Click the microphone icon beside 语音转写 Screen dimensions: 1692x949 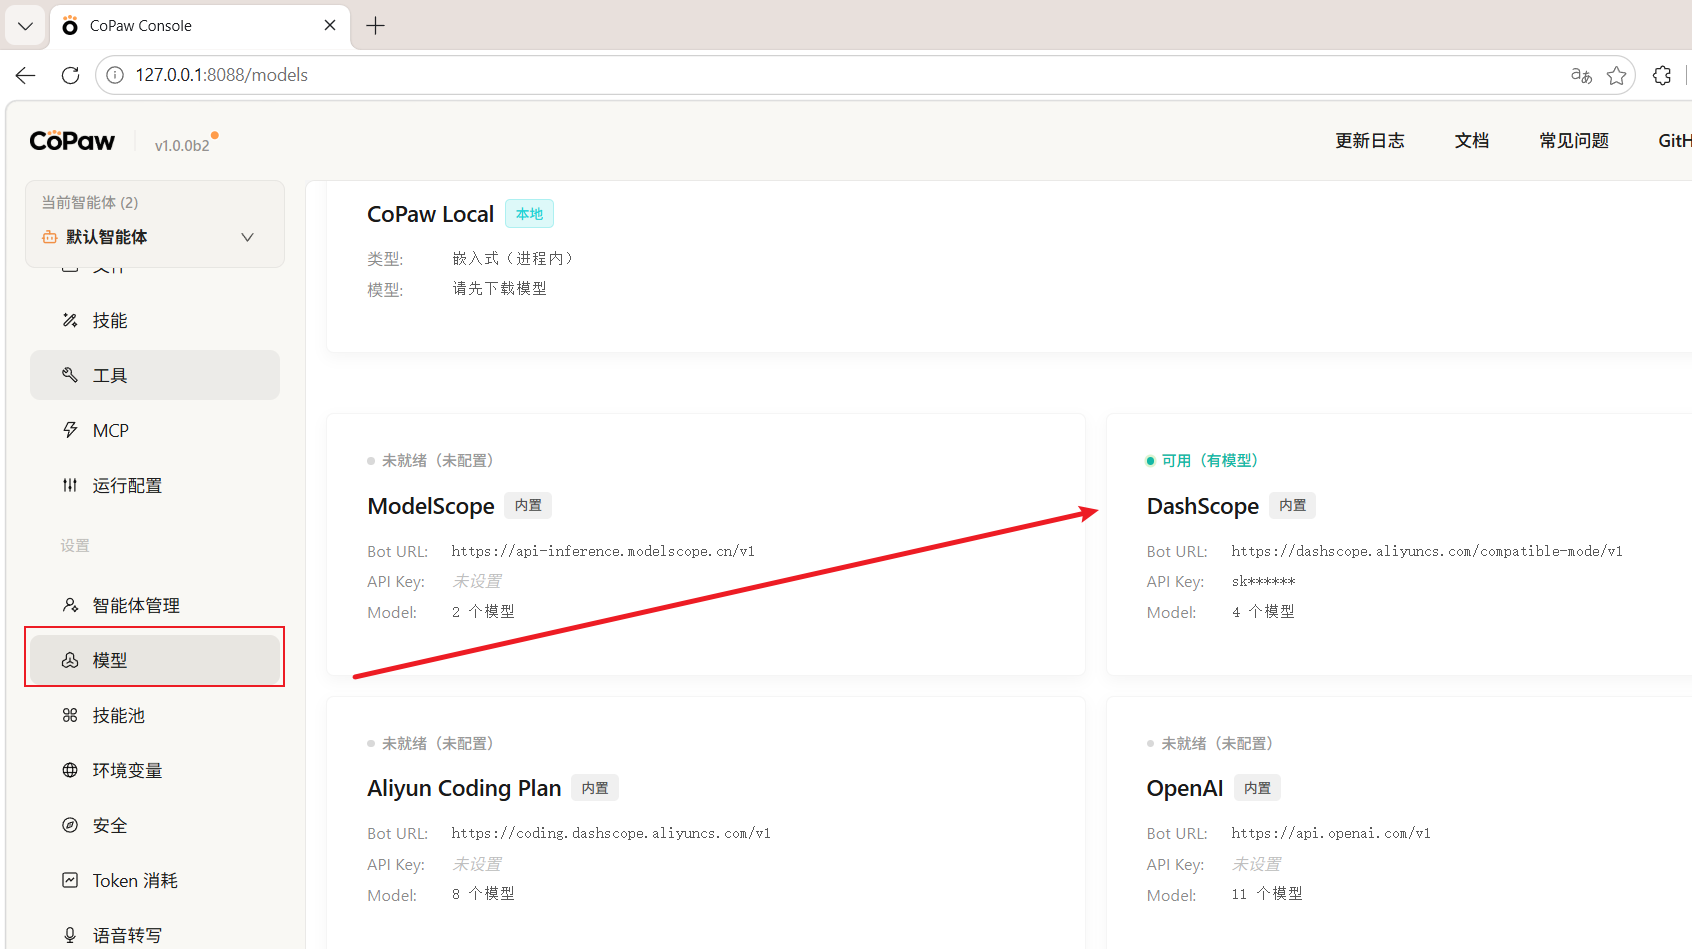click(70, 935)
